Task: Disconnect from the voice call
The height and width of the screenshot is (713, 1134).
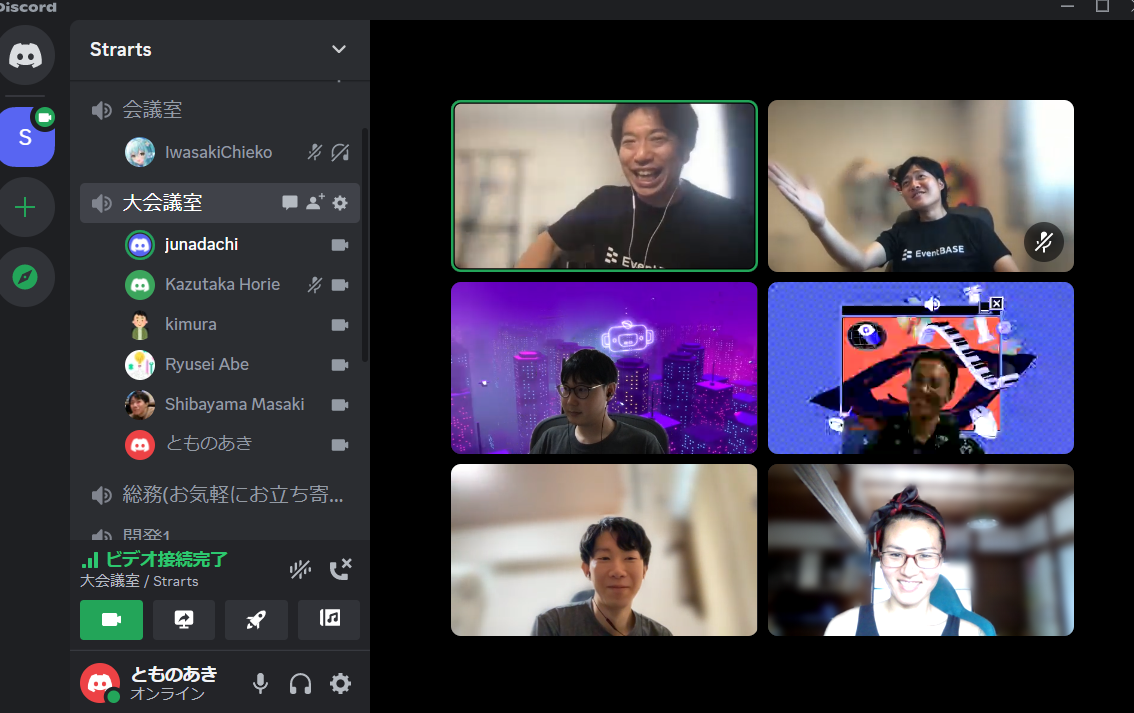Action: pyautogui.click(x=340, y=569)
